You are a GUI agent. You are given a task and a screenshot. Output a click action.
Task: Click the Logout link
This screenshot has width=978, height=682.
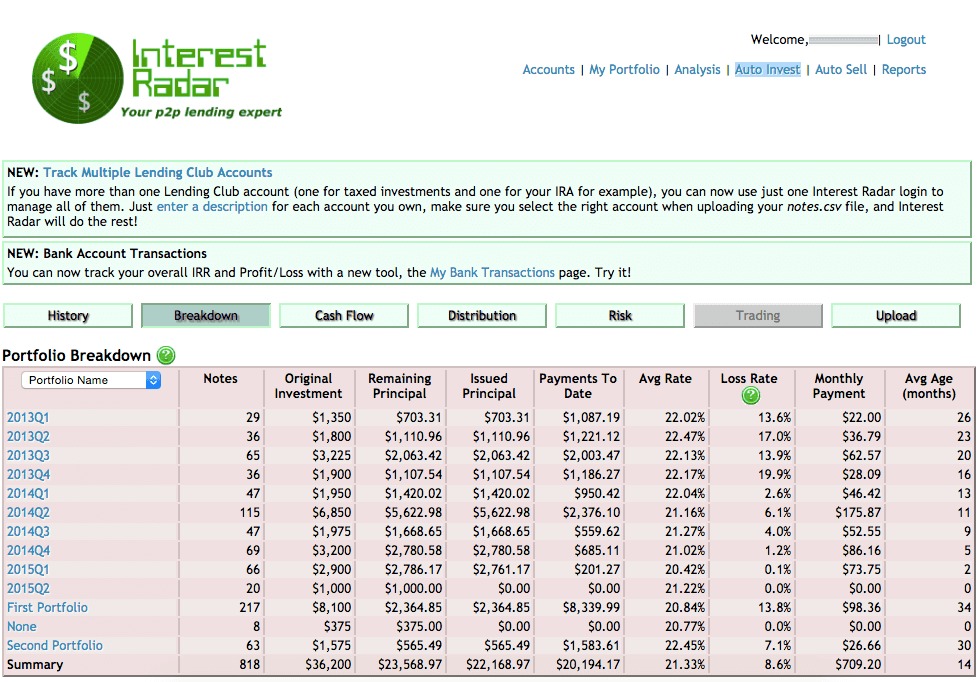[906, 40]
